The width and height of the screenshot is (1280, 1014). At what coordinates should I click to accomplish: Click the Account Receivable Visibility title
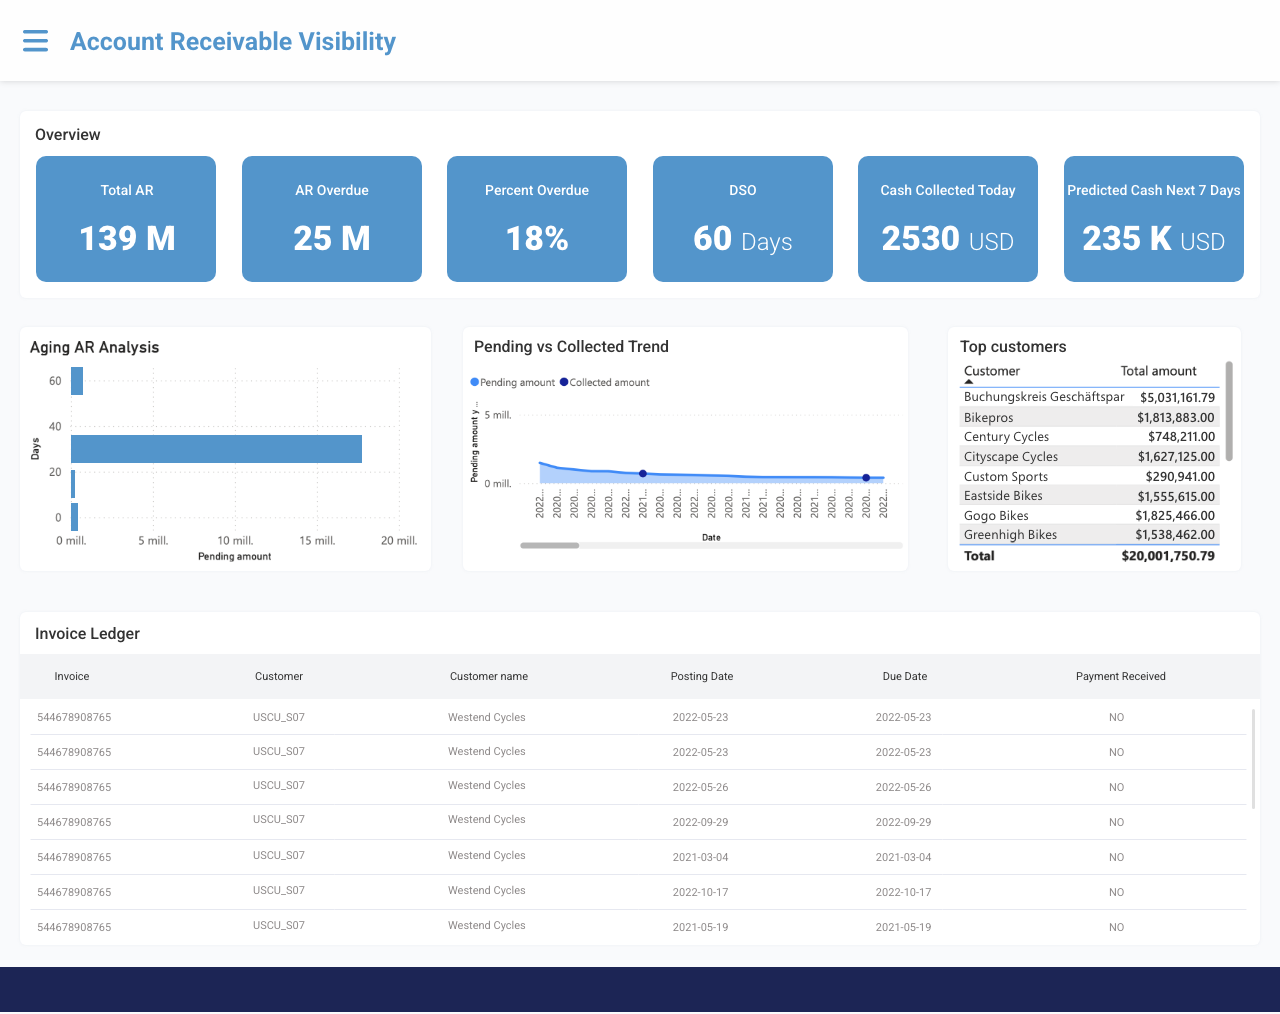[233, 42]
